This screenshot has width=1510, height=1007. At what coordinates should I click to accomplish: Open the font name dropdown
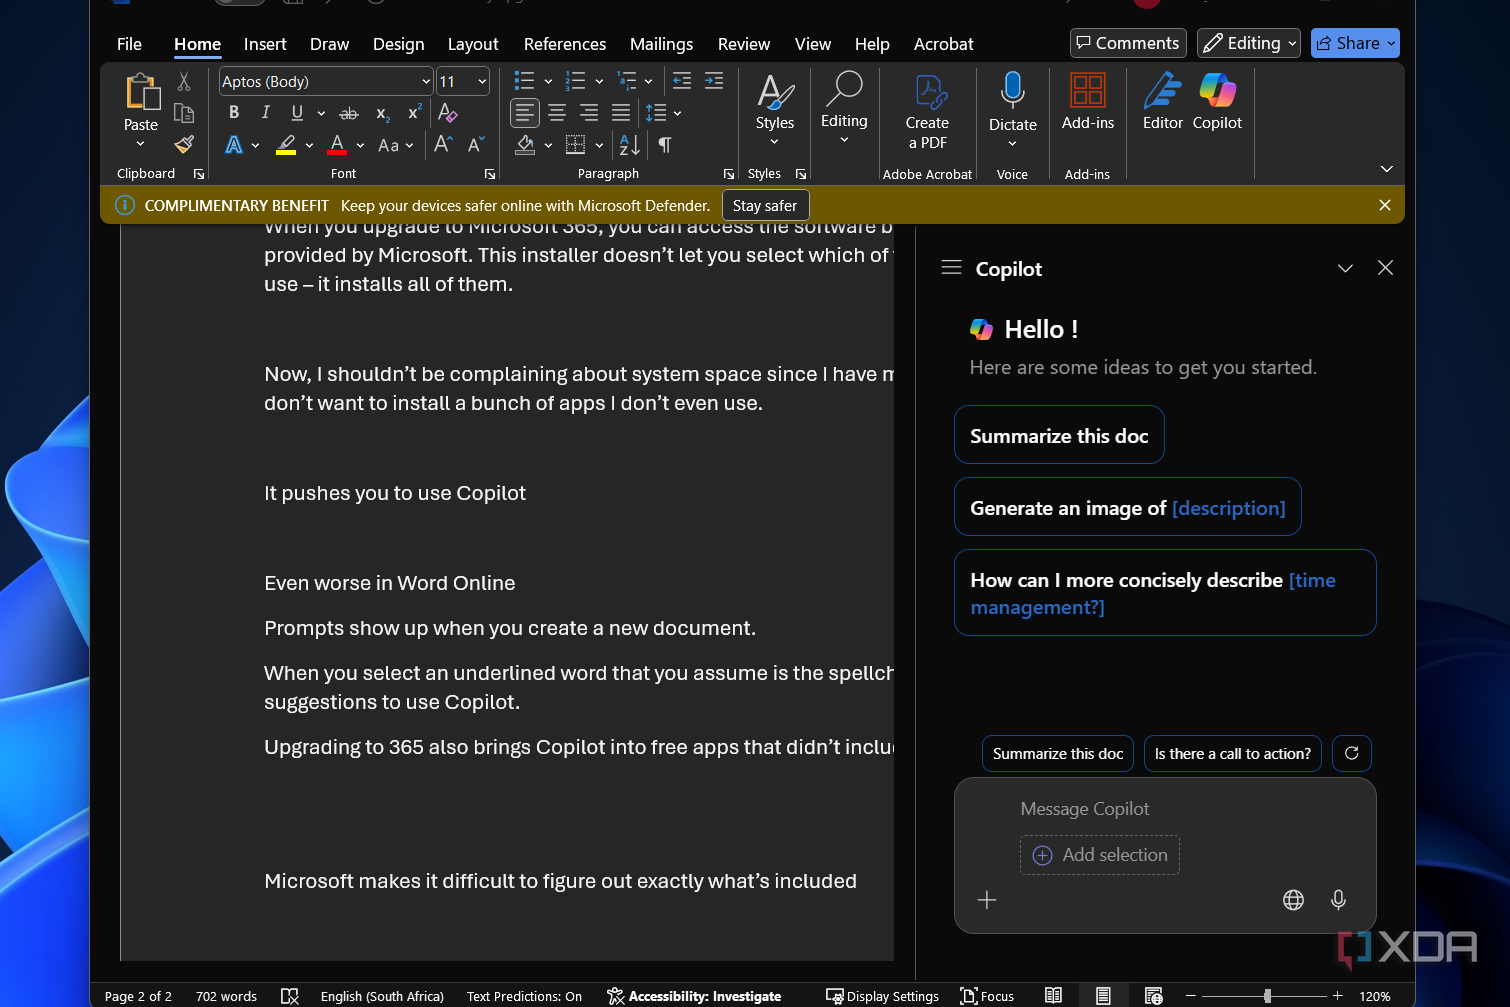coord(426,82)
